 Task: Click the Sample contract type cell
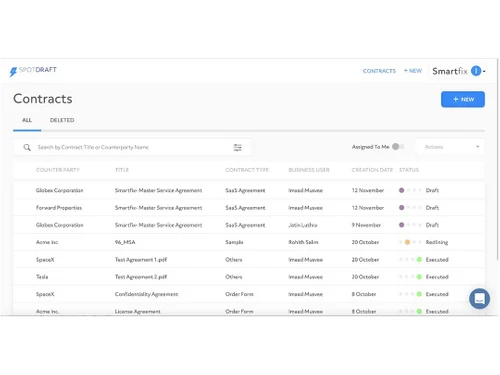pyautogui.click(x=234, y=242)
